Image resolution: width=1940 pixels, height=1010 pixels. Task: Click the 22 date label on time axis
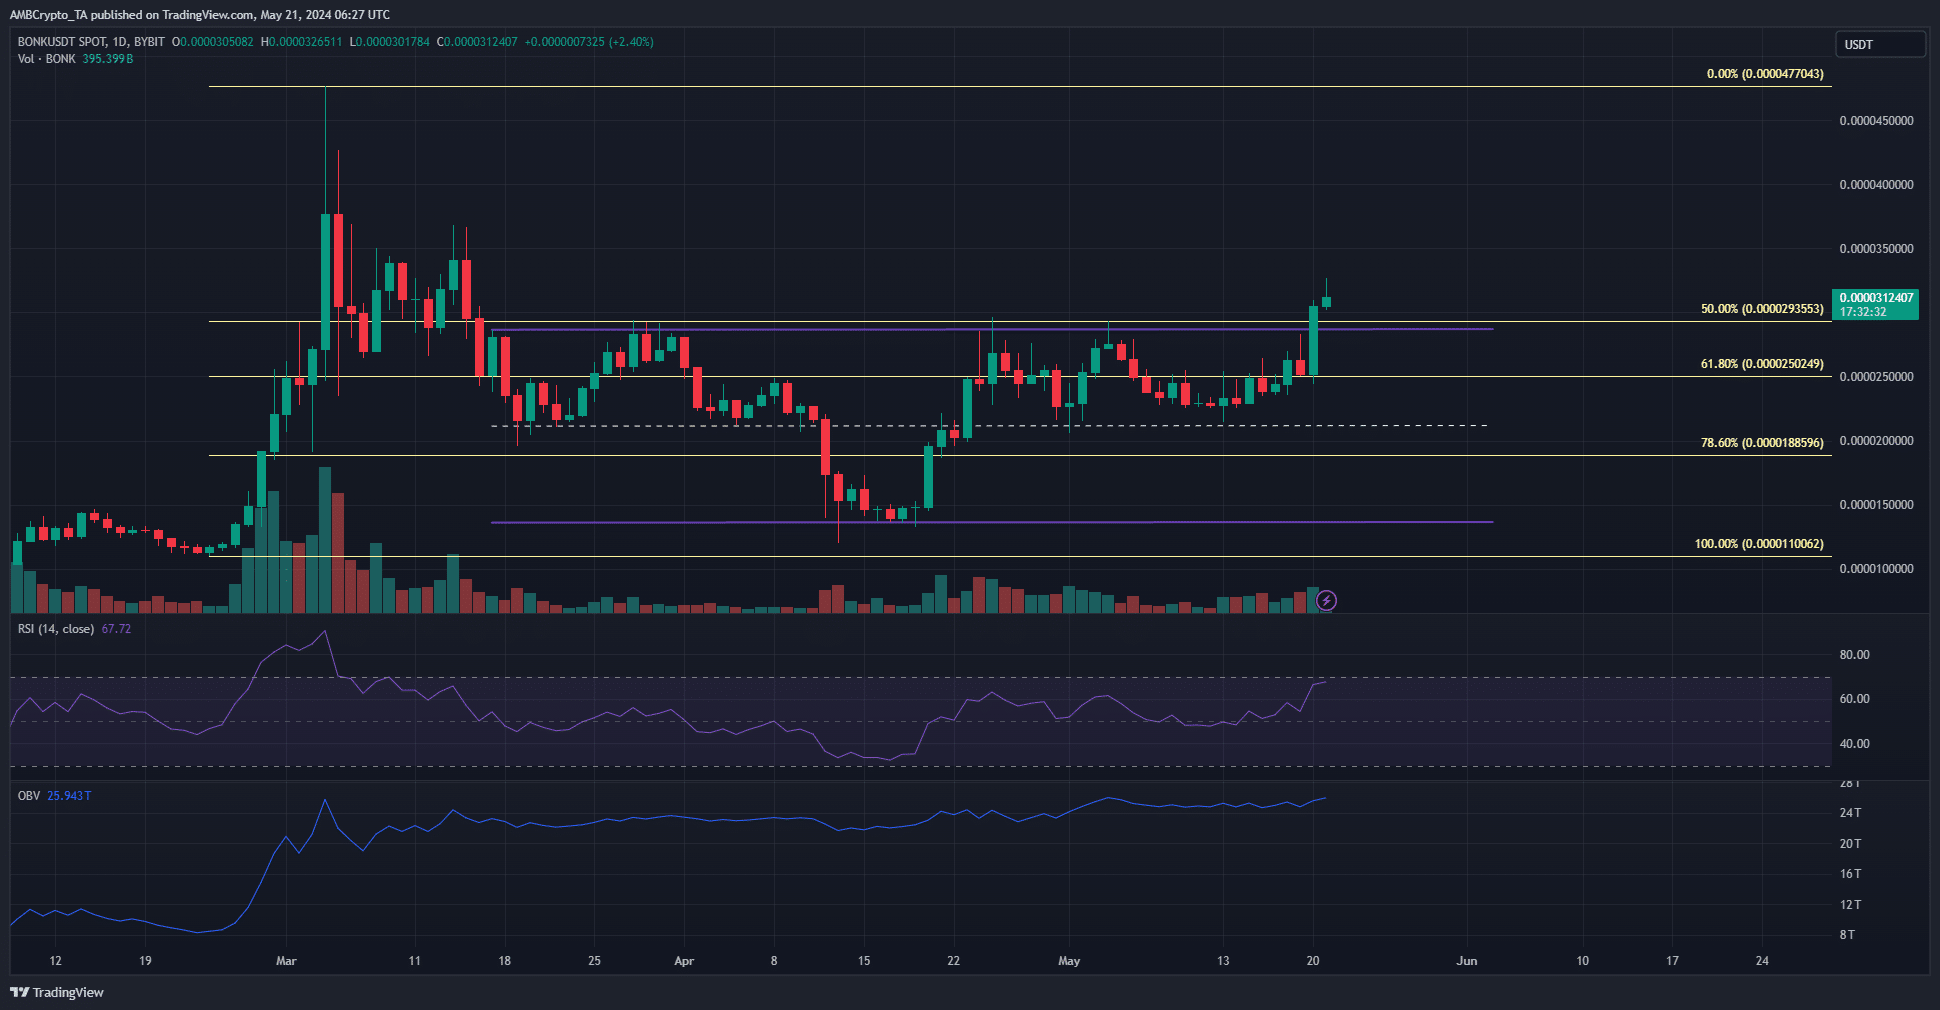953,961
